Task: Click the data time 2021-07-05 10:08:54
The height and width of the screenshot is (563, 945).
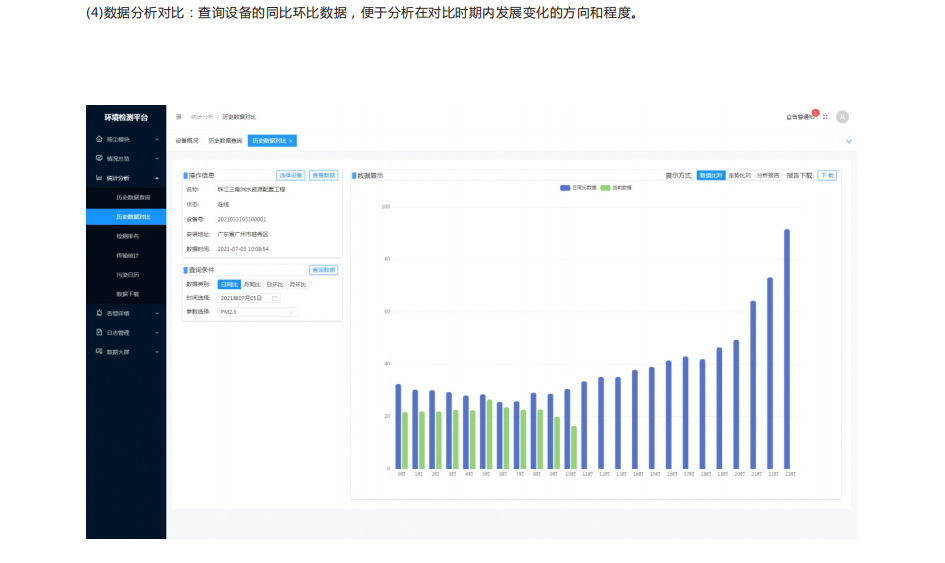Action: pos(243,249)
